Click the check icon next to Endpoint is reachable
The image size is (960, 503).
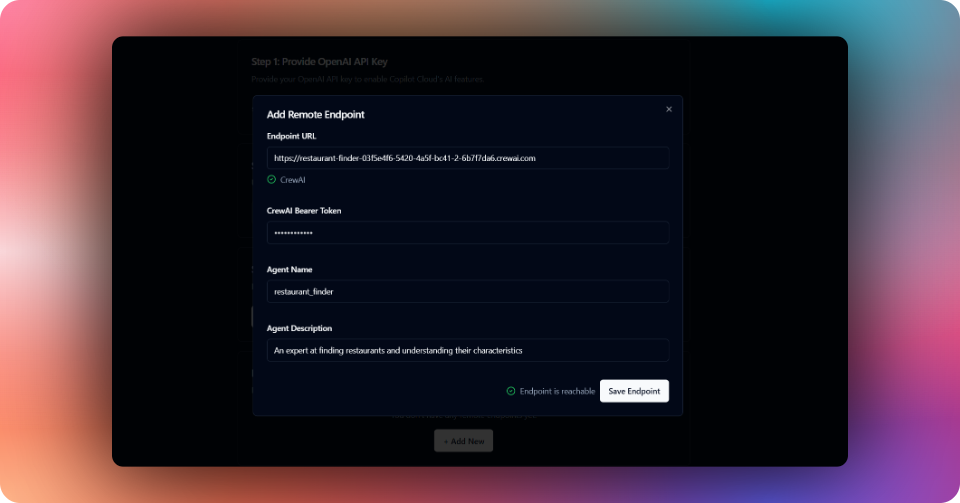(511, 391)
